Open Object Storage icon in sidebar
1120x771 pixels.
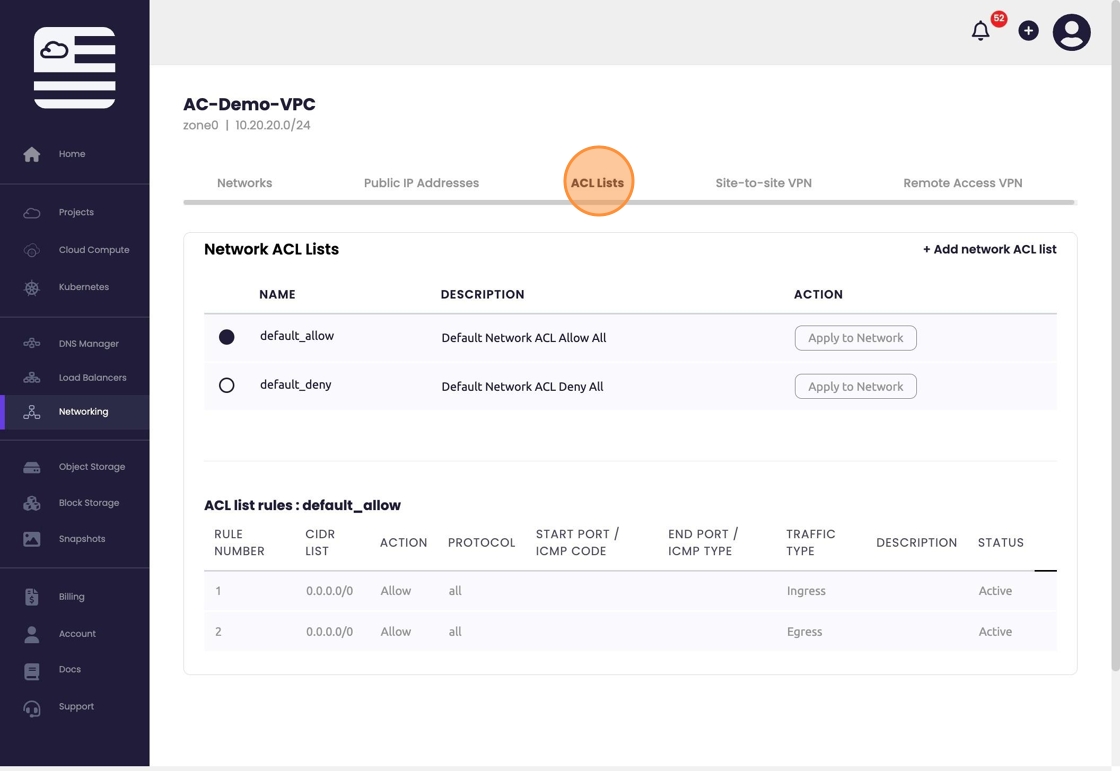[32, 467]
